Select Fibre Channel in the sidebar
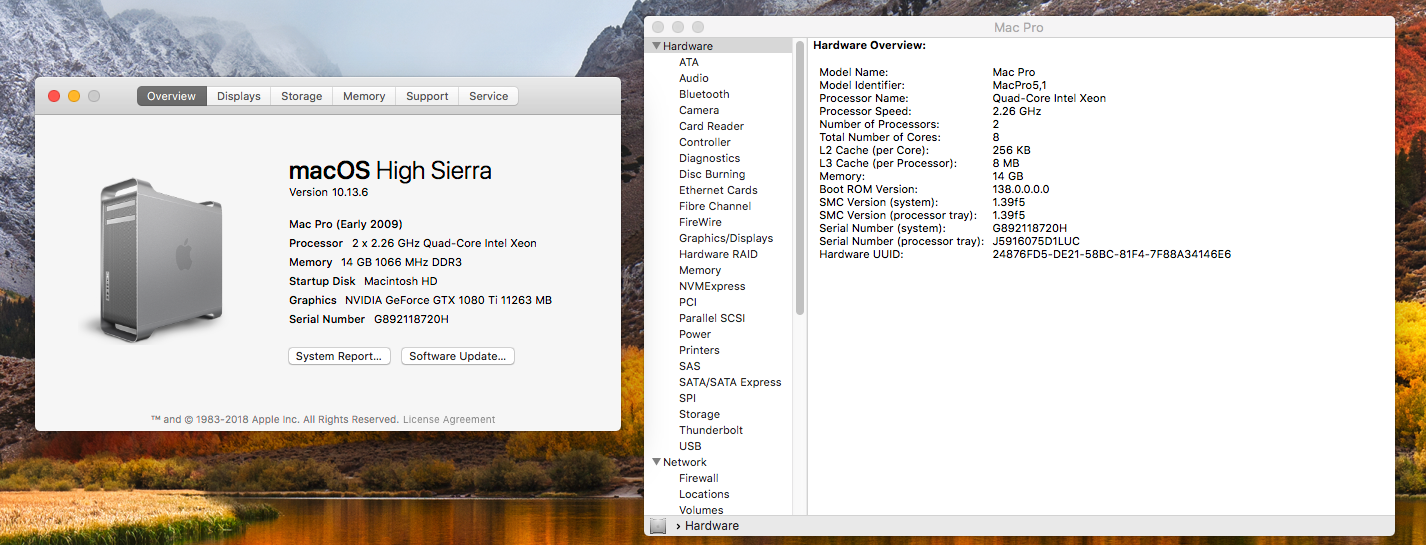Image resolution: width=1426 pixels, height=545 pixels. 715,206
